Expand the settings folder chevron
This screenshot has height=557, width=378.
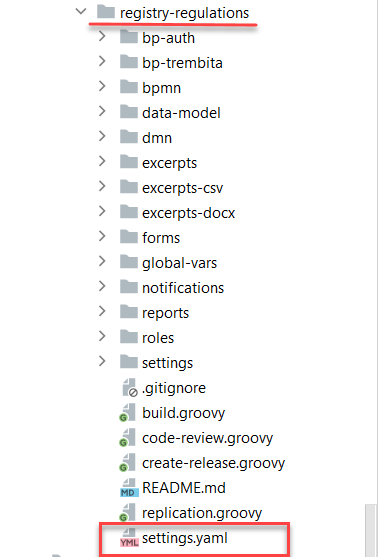(102, 361)
